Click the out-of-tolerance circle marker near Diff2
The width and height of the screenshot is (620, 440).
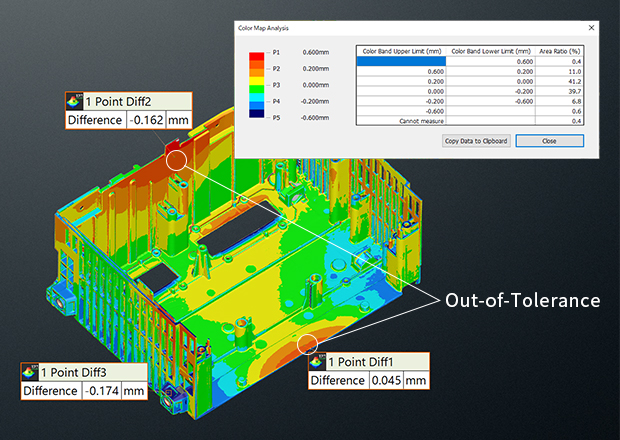[x=176, y=160]
